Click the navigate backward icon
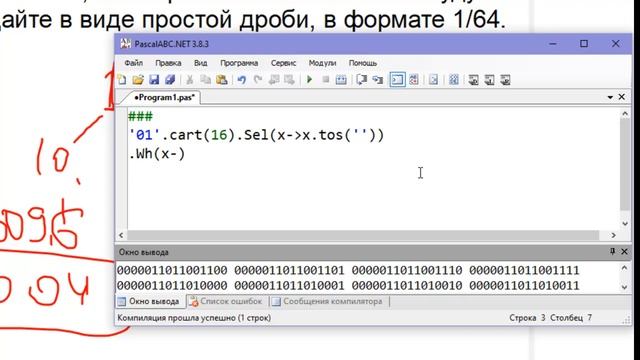Image resolution: width=640 pixels, height=360 pixels. point(274,80)
